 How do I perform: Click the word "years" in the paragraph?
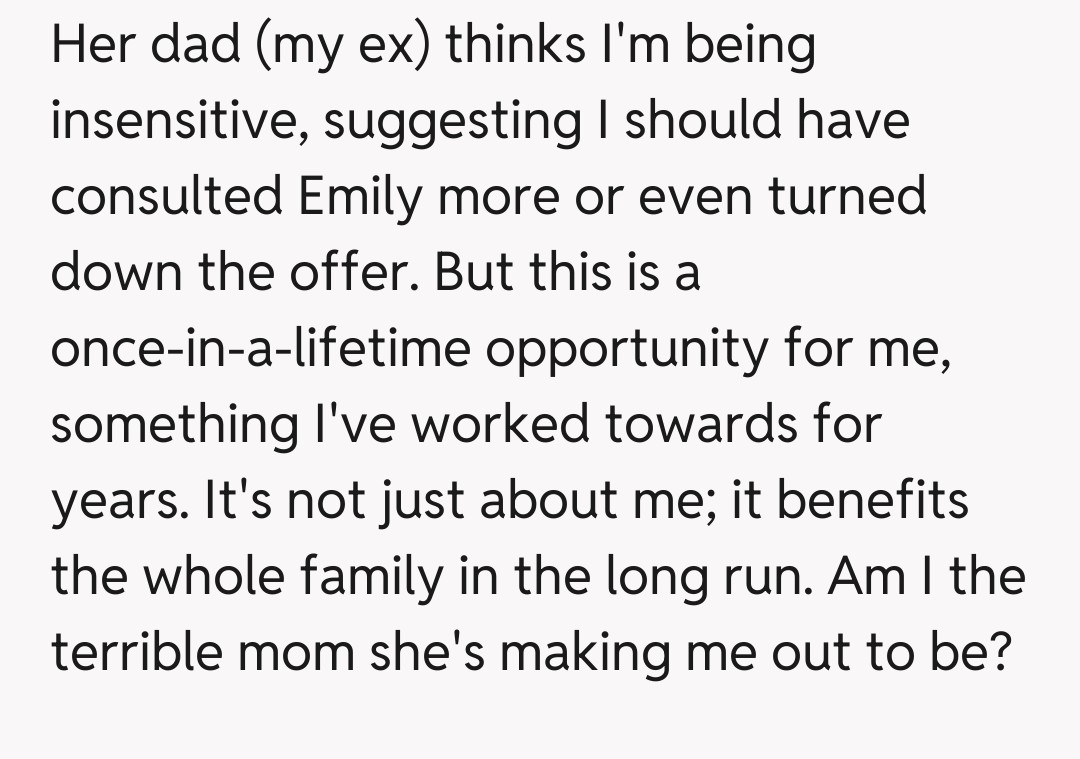tap(117, 502)
